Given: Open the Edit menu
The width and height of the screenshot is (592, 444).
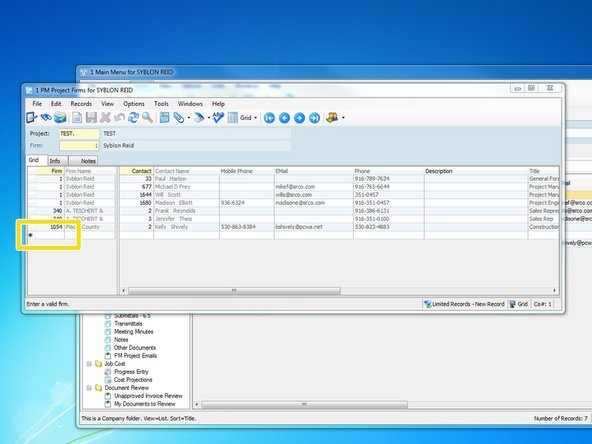Looking at the screenshot, I should tap(56, 103).
